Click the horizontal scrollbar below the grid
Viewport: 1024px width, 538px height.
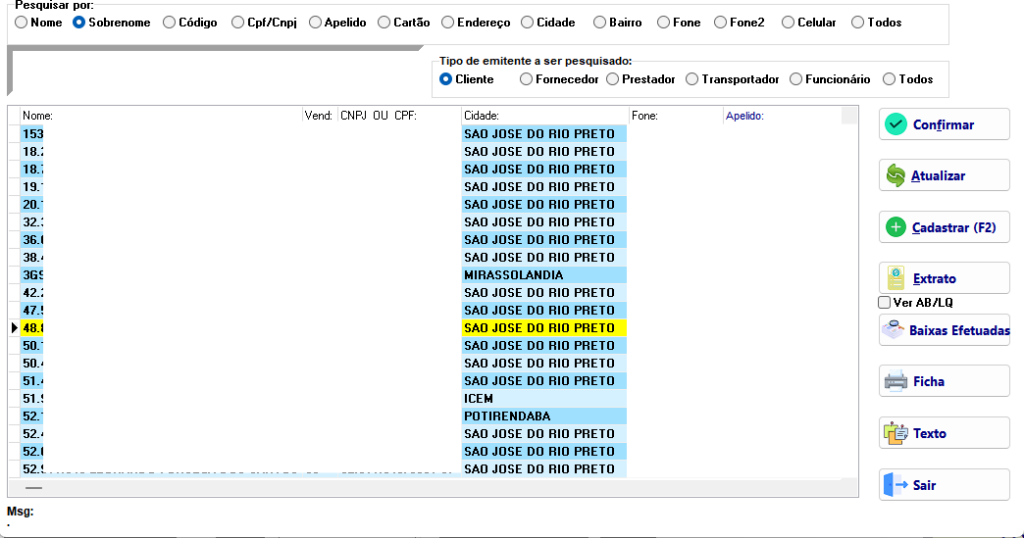[432, 487]
